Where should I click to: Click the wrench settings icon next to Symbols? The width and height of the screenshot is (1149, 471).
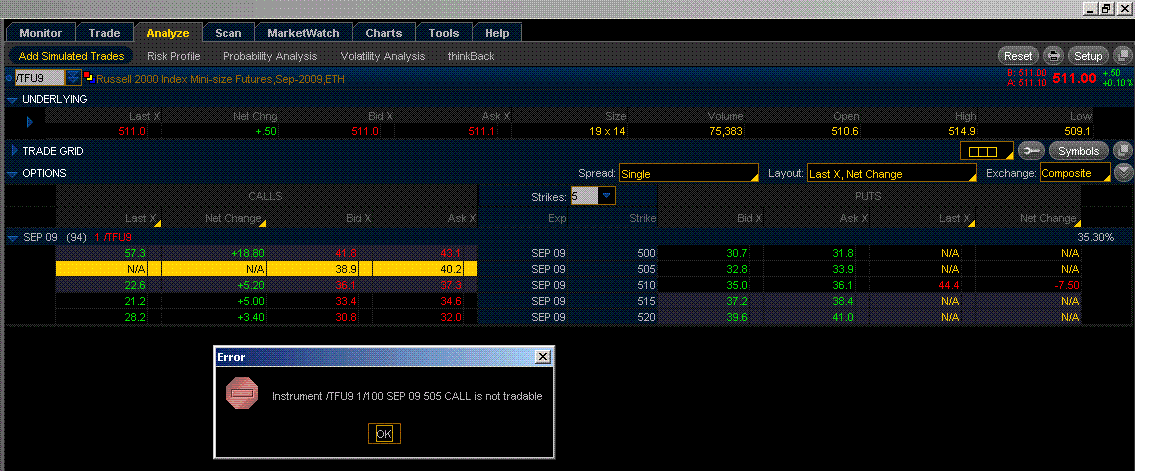(1031, 151)
